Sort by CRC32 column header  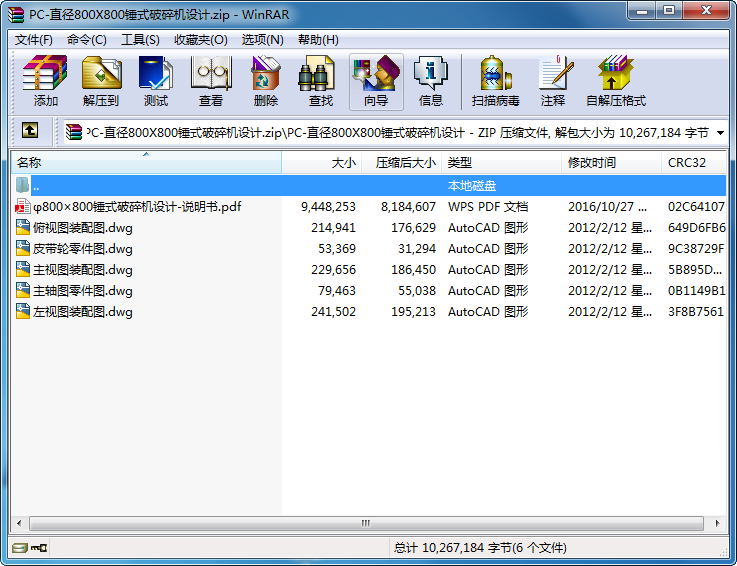click(693, 163)
